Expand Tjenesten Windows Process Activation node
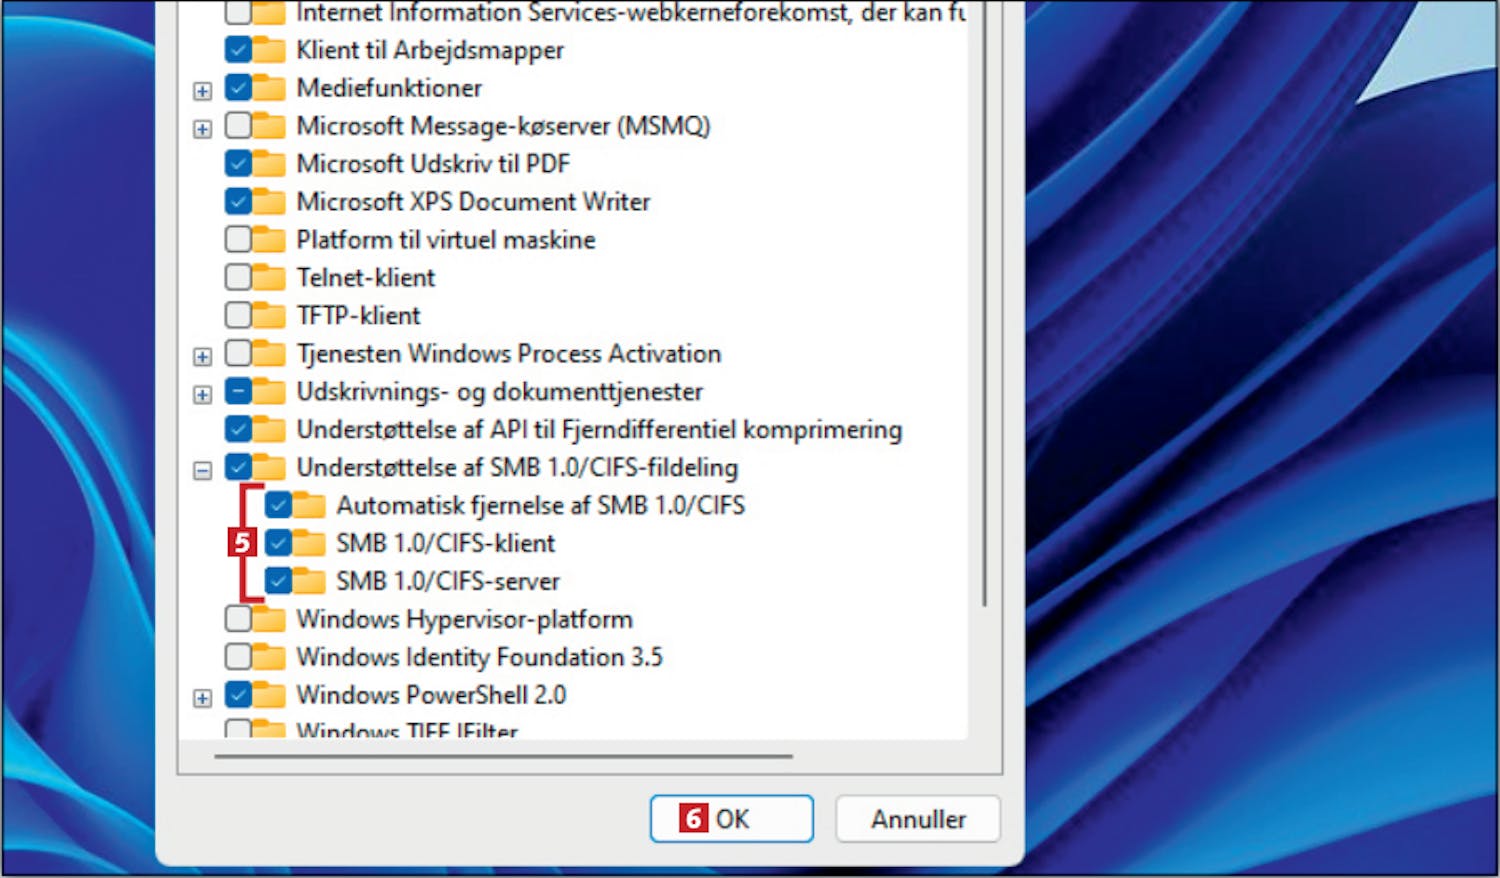 coord(203,357)
